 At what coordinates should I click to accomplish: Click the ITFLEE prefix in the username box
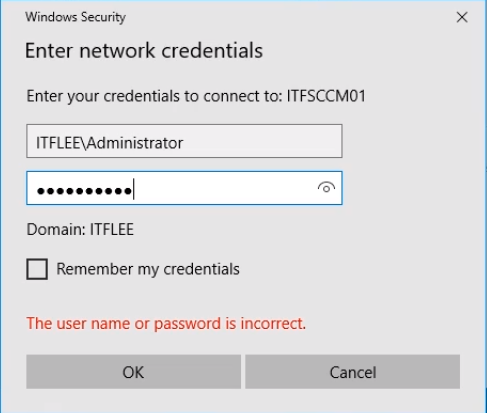point(58,143)
